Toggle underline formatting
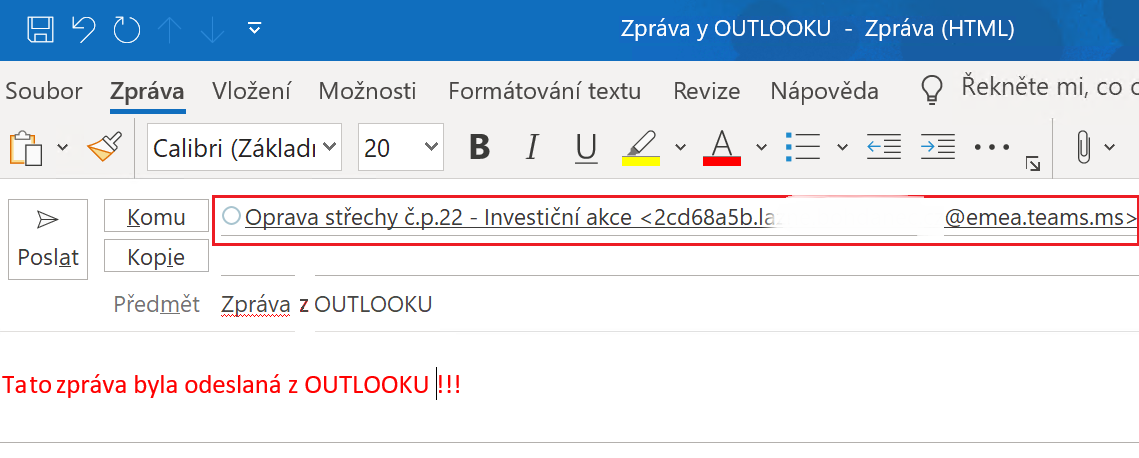Viewport: 1139px width, 458px height. 585,147
